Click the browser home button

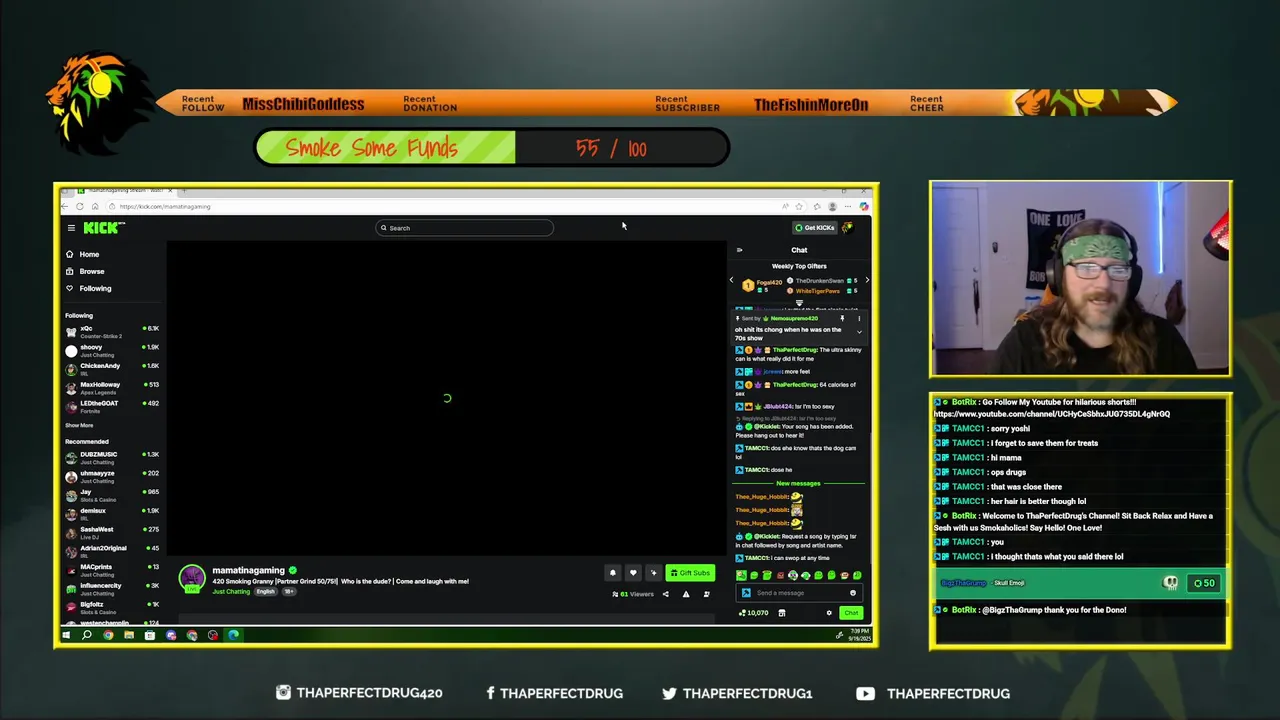coord(95,206)
